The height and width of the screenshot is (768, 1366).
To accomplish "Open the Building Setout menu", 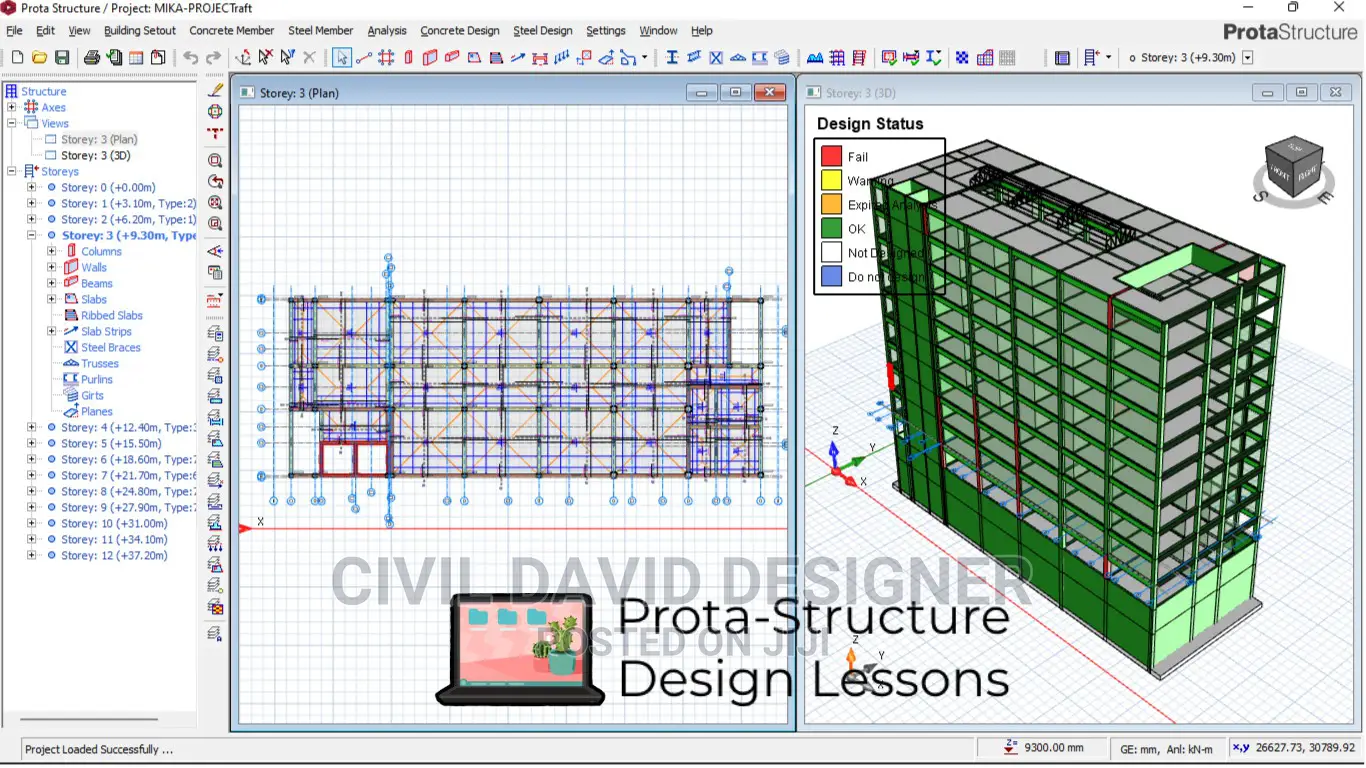I will [140, 31].
